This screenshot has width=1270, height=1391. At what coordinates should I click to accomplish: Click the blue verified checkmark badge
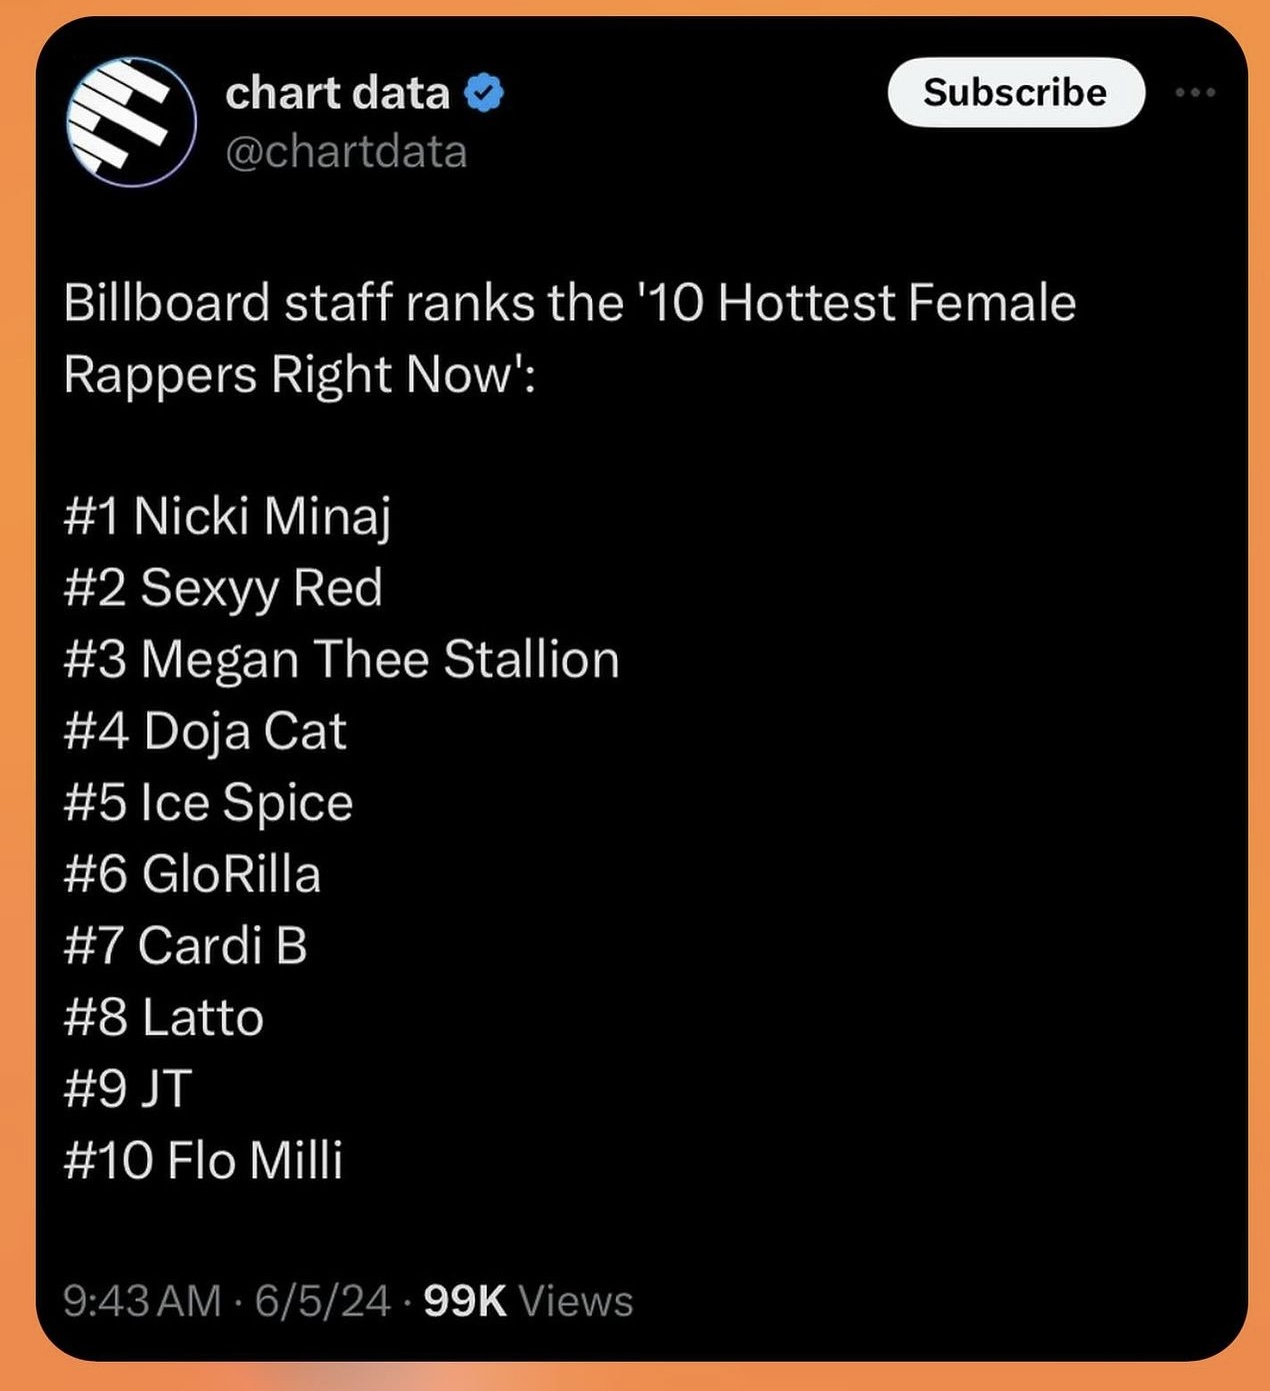point(485,93)
